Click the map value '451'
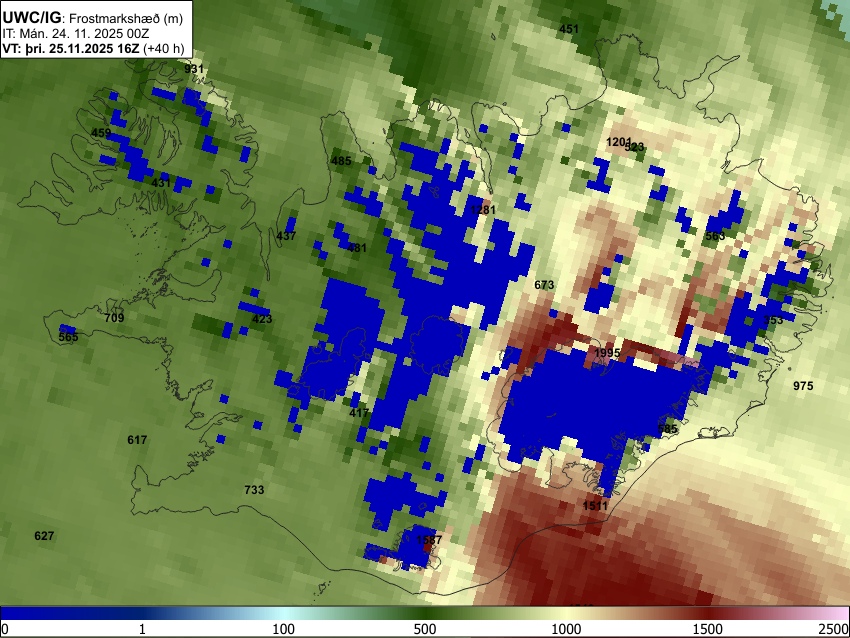Viewport: 850px width, 638px height. coord(569,29)
